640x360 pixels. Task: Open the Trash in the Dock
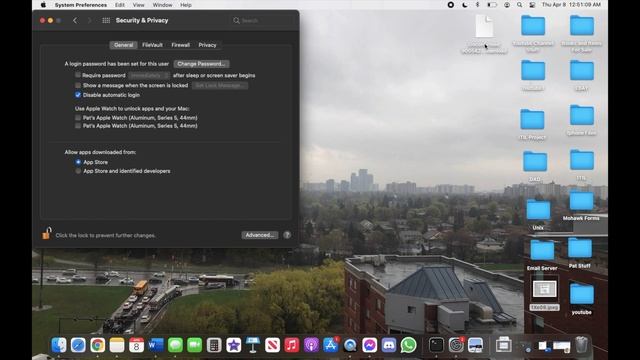point(582,345)
